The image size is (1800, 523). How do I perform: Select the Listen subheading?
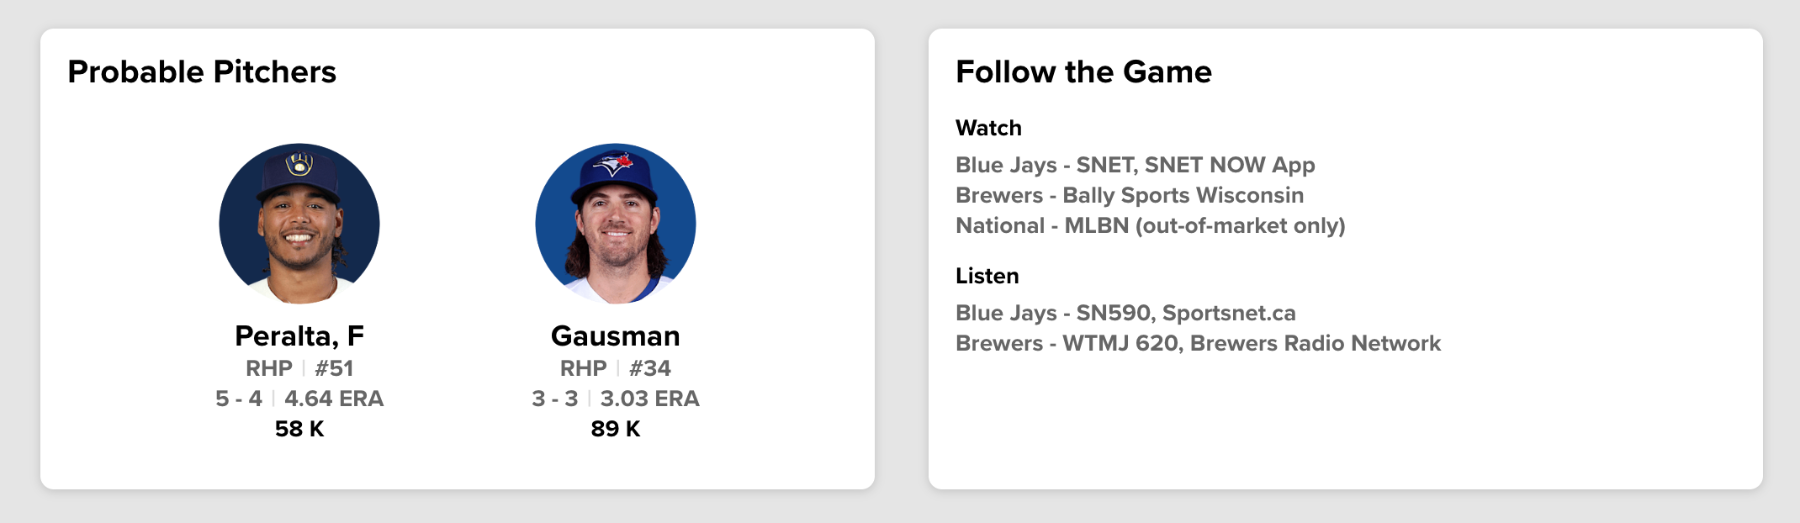point(987,276)
